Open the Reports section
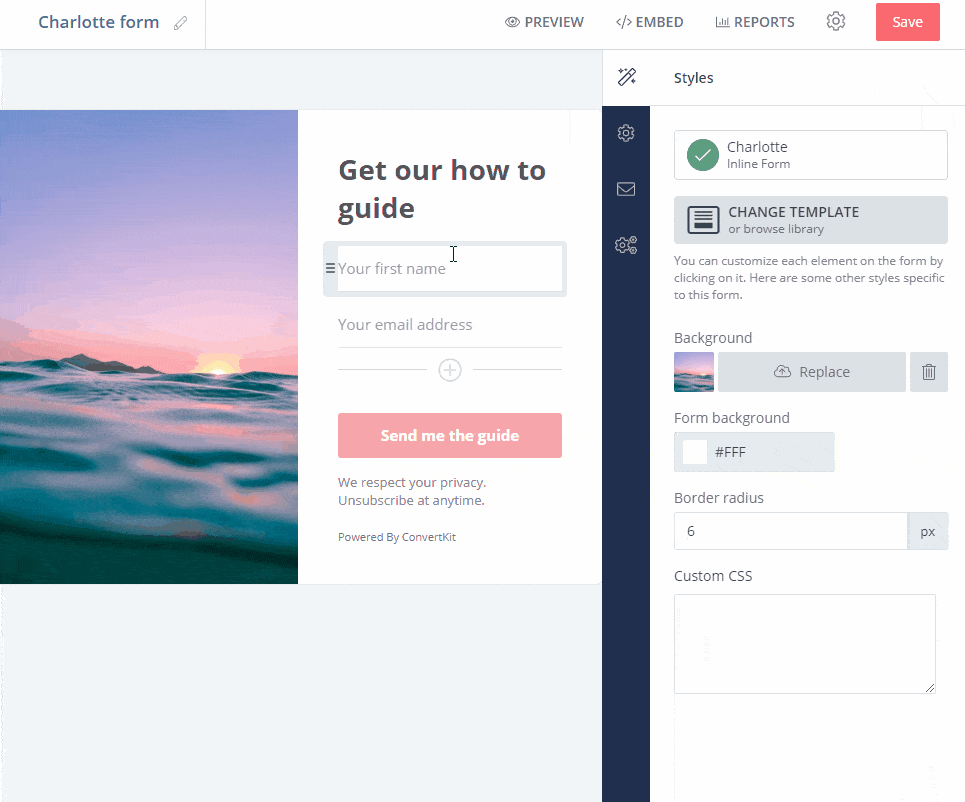The height and width of the screenshot is (802, 965). click(755, 21)
